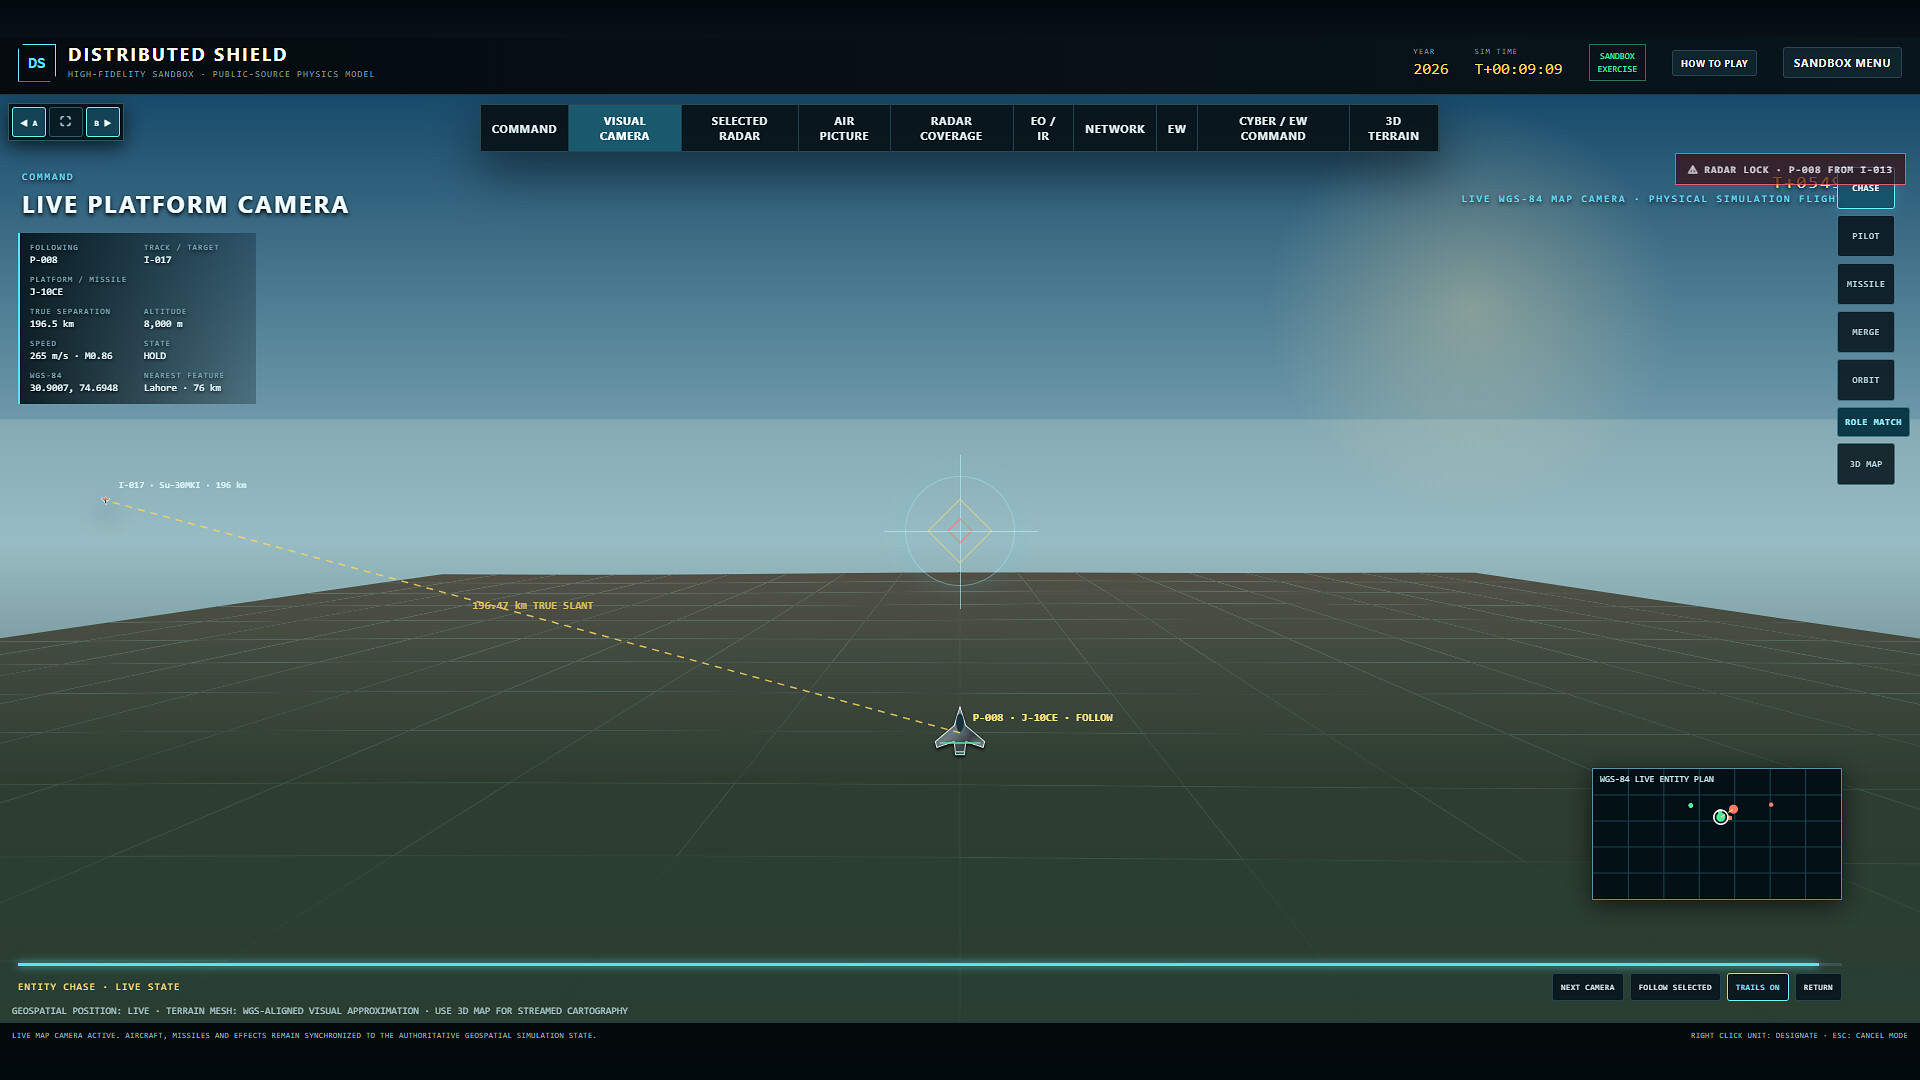Open the Network tab

pyautogui.click(x=1115, y=128)
